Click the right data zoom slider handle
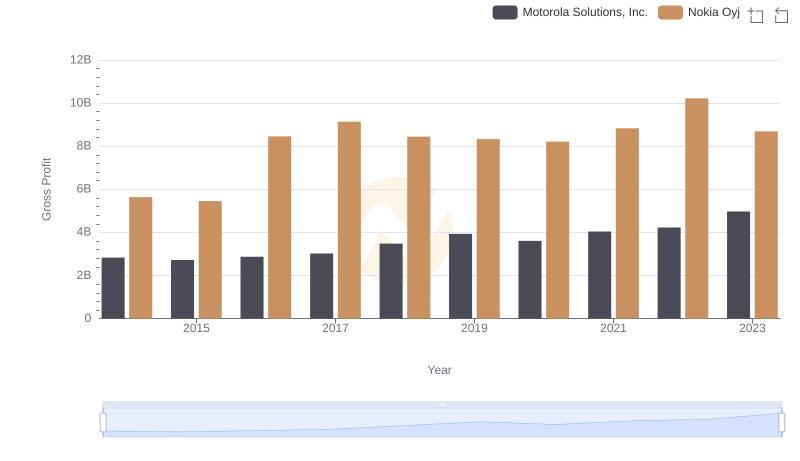 pos(781,422)
